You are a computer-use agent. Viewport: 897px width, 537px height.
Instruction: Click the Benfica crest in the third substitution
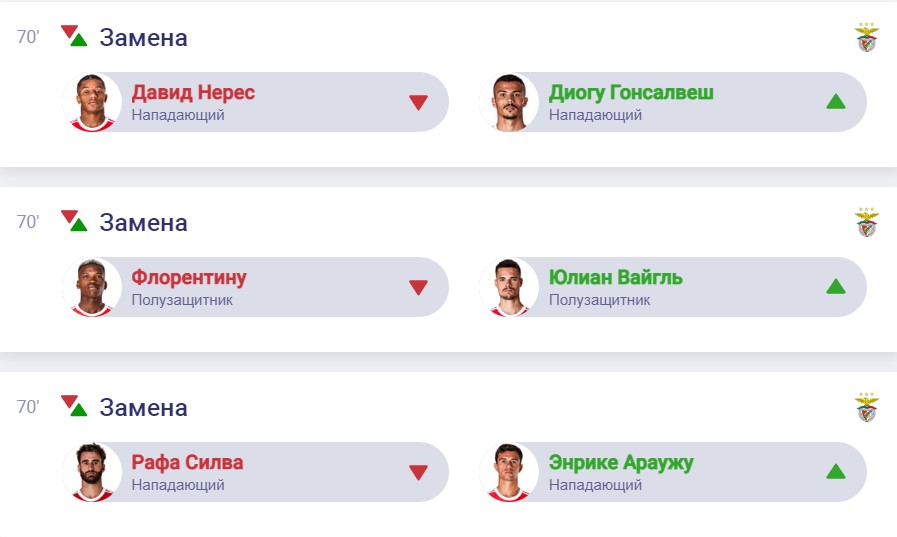click(866, 408)
